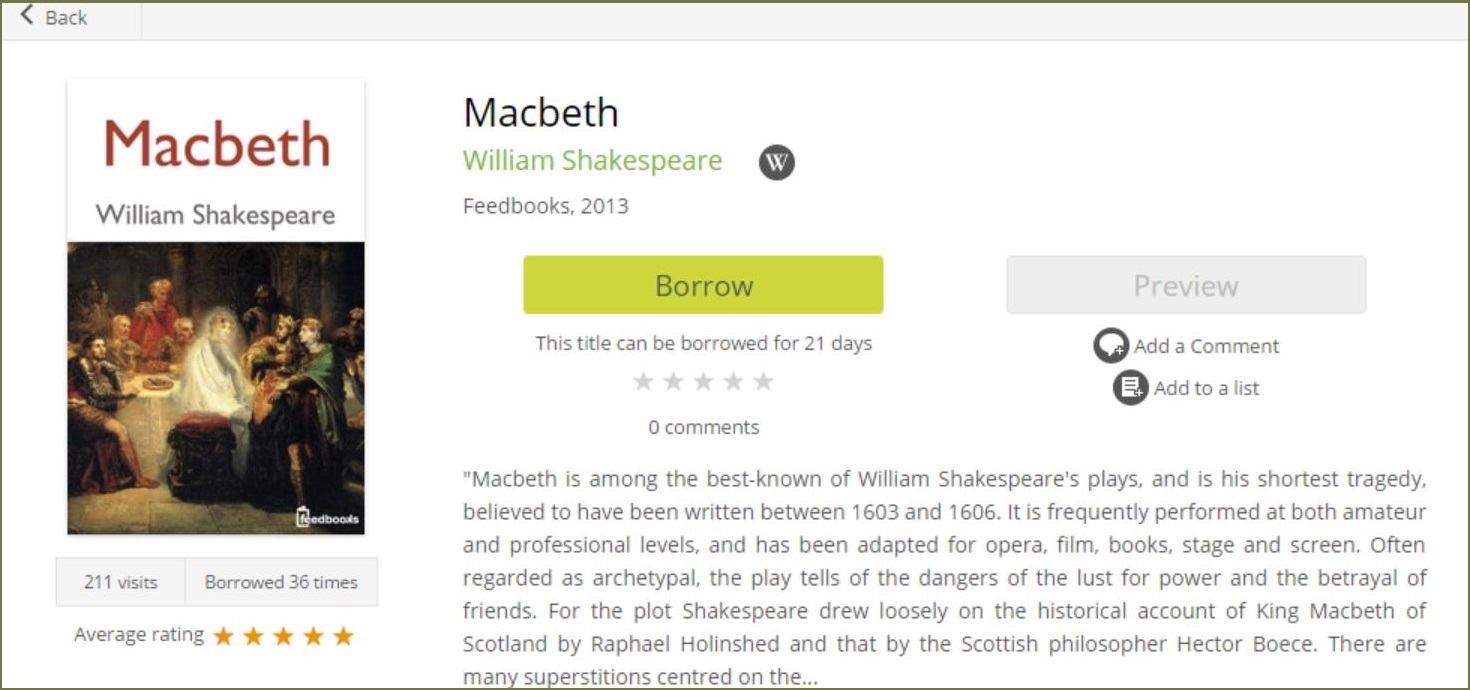Screen dimensions: 1470x690
Task: Rate the book with the third grey star
Action: [x=704, y=381]
